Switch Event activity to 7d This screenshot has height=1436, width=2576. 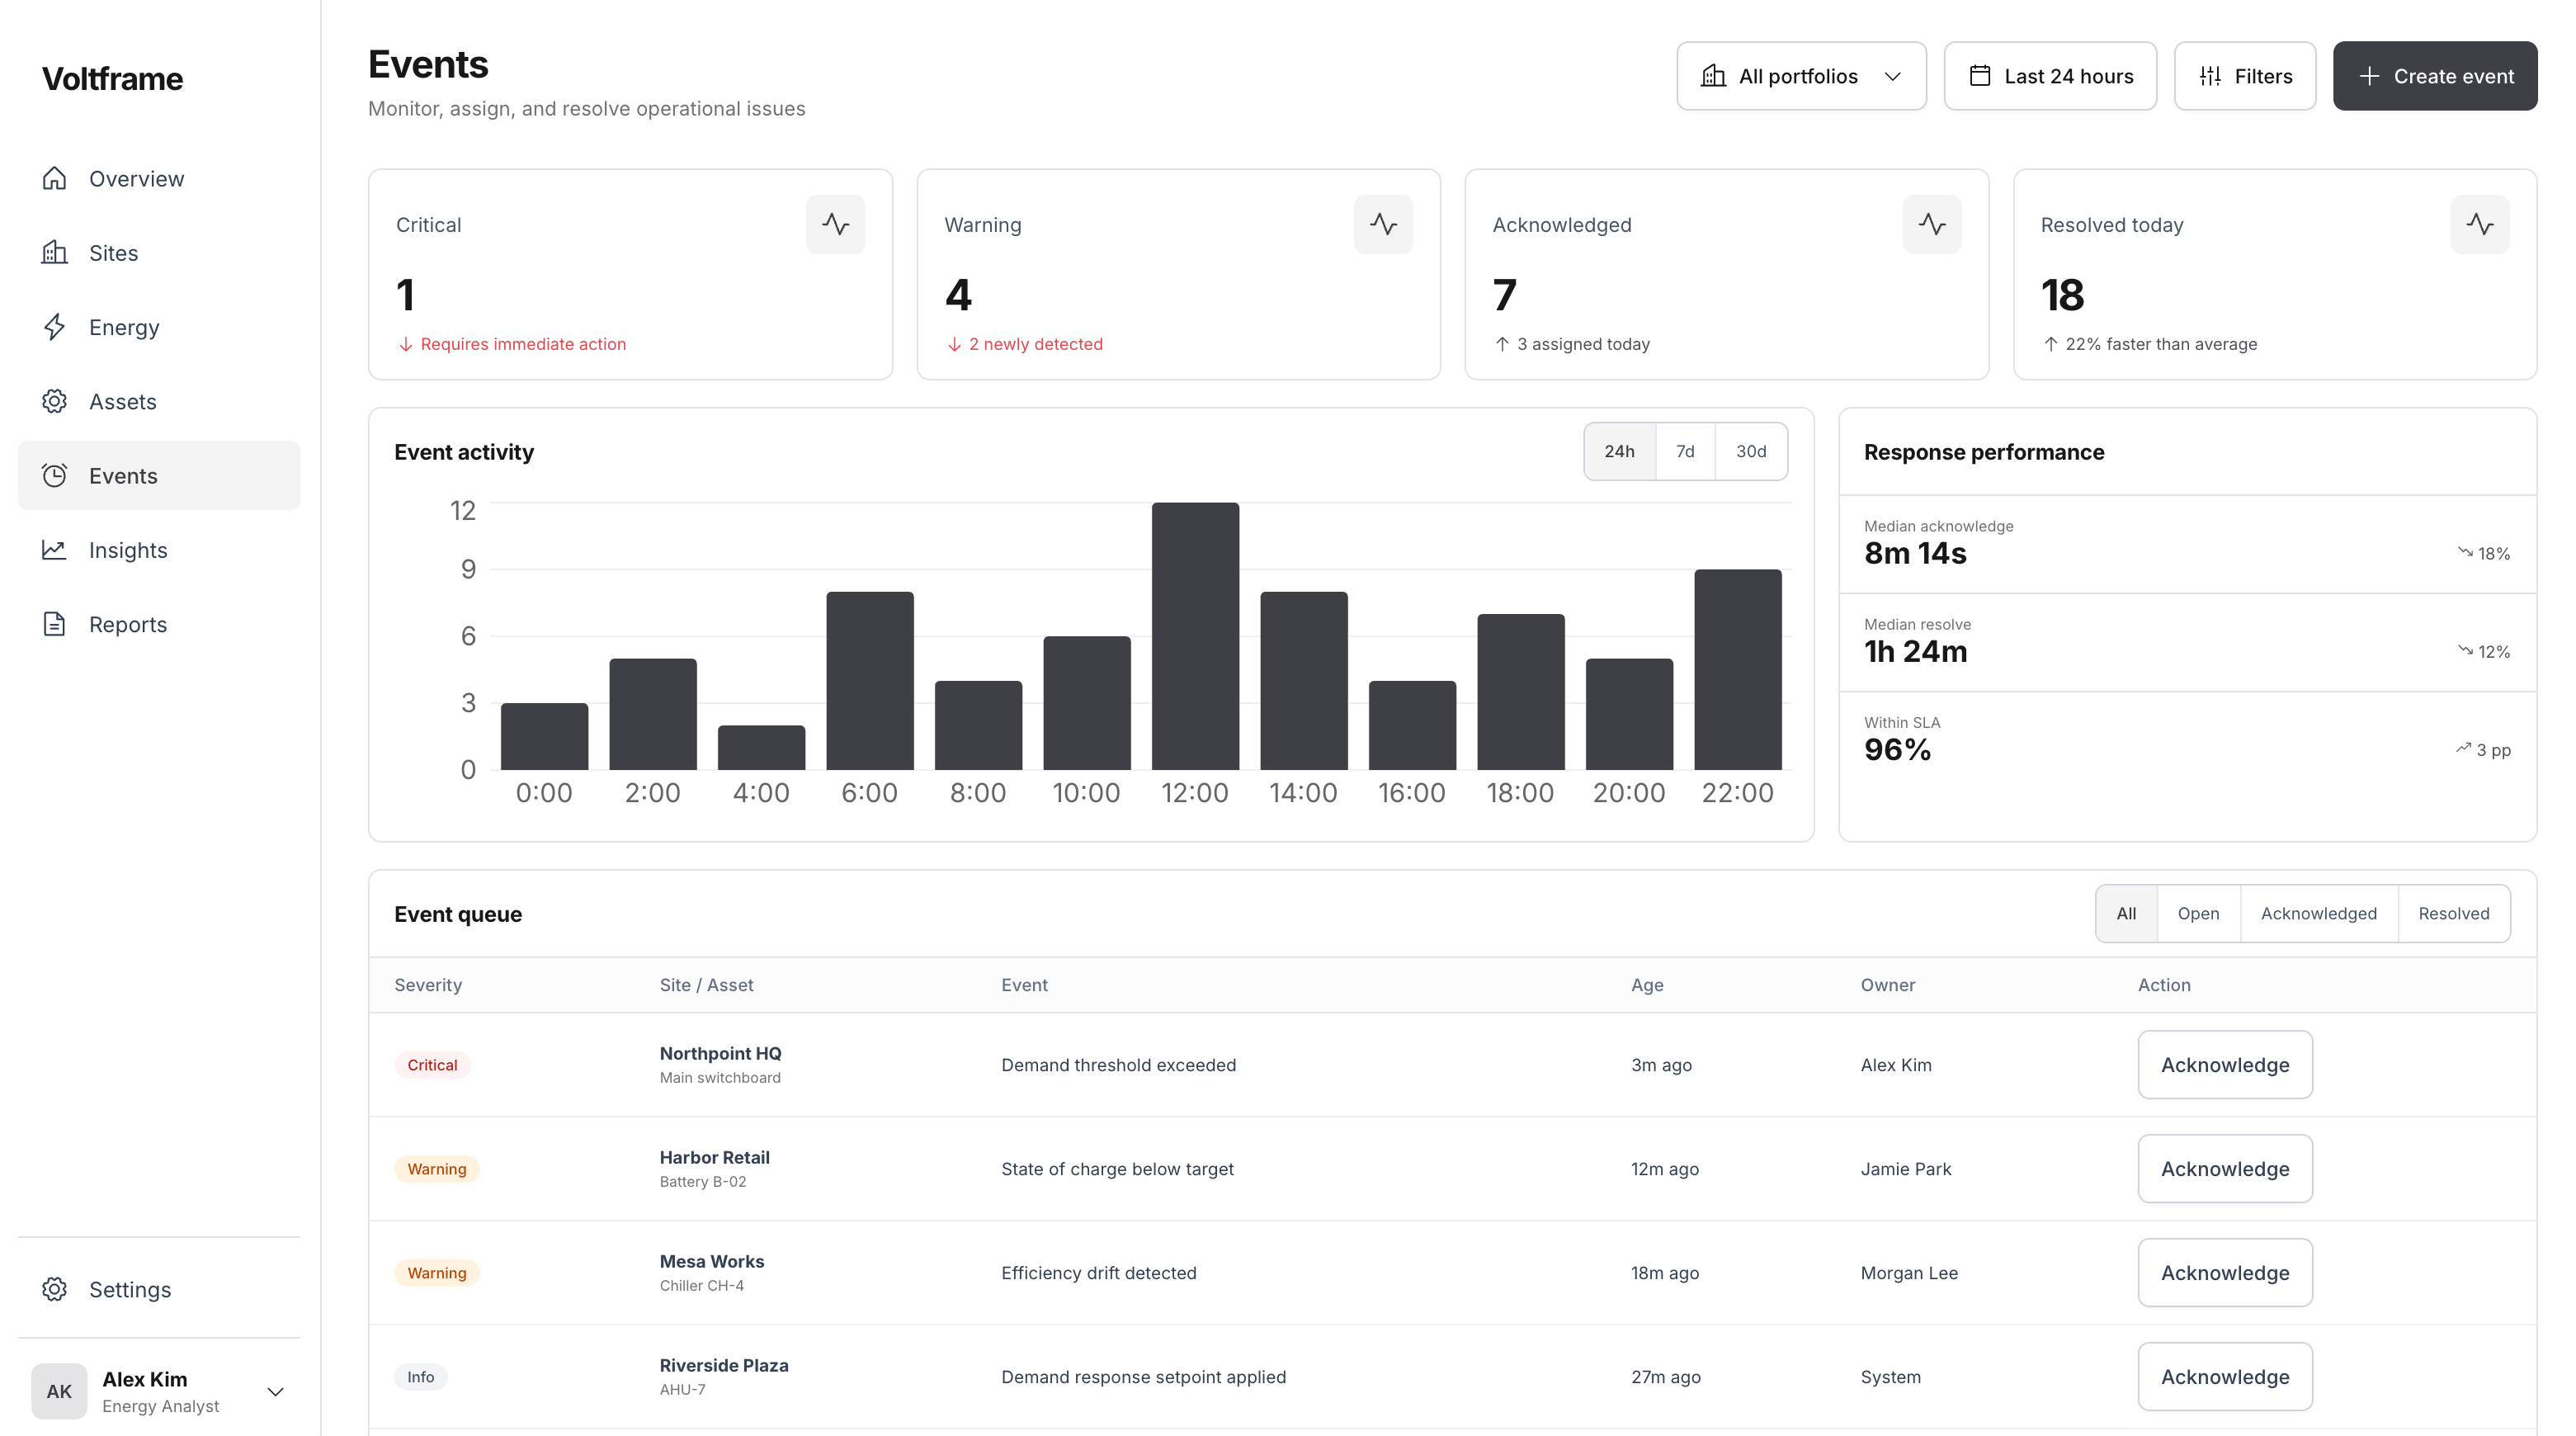coord(1685,451)
